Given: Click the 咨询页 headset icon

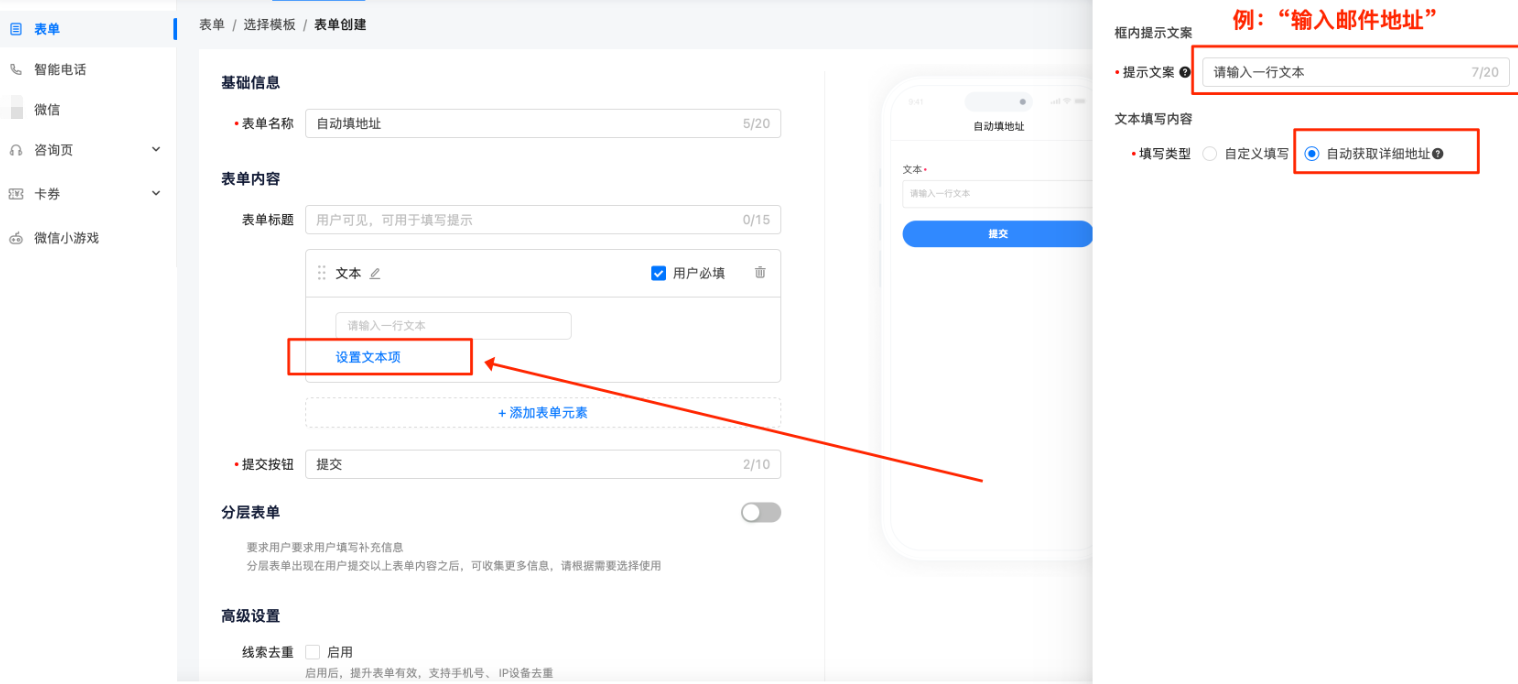Looking at the screenshot, I should 16,150.
